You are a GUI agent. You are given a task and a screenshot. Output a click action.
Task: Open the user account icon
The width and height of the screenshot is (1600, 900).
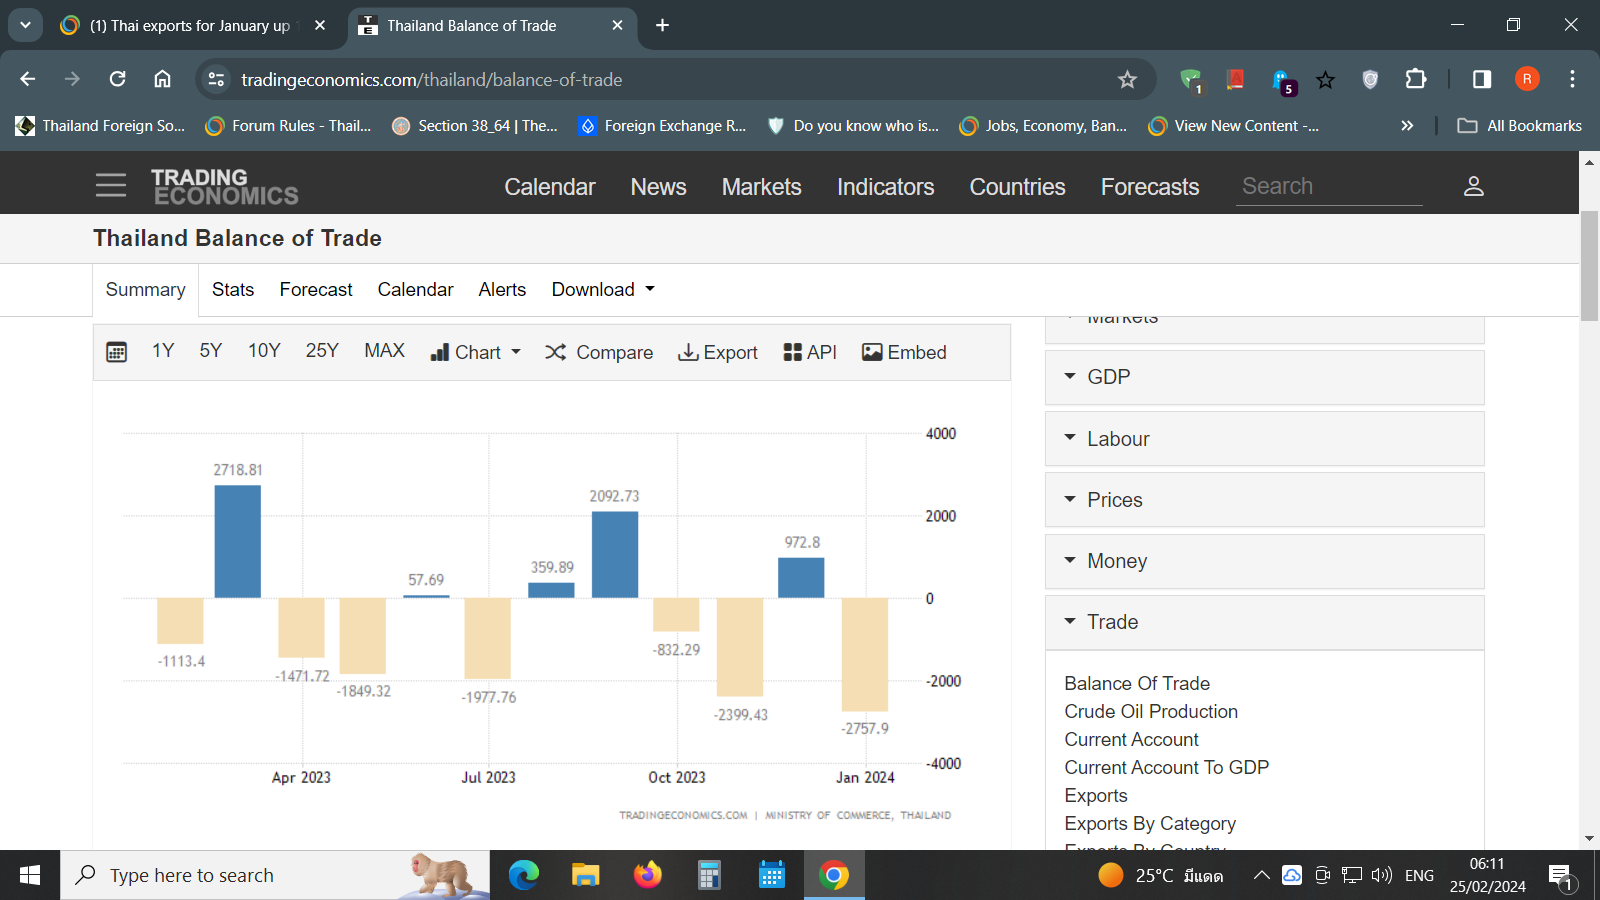pos(1473,186)
